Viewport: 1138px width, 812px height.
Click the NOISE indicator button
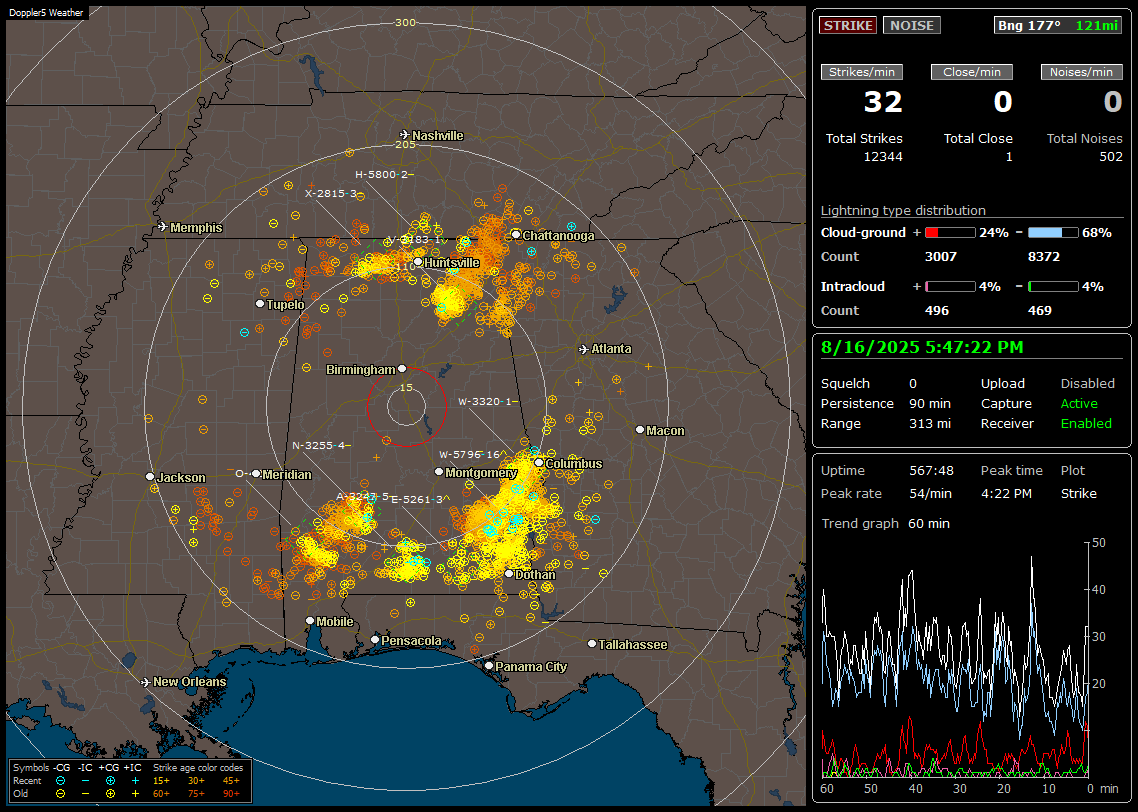[912, 25]
